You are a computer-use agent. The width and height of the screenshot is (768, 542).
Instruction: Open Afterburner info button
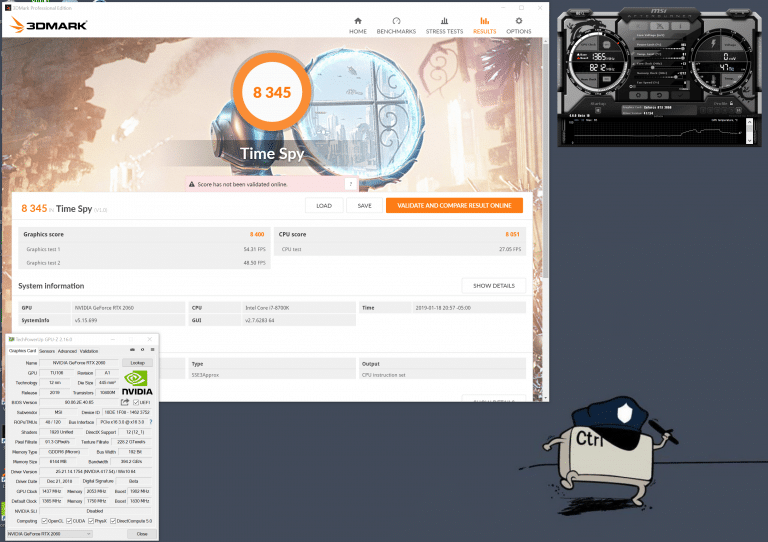[x=680, y=26]
